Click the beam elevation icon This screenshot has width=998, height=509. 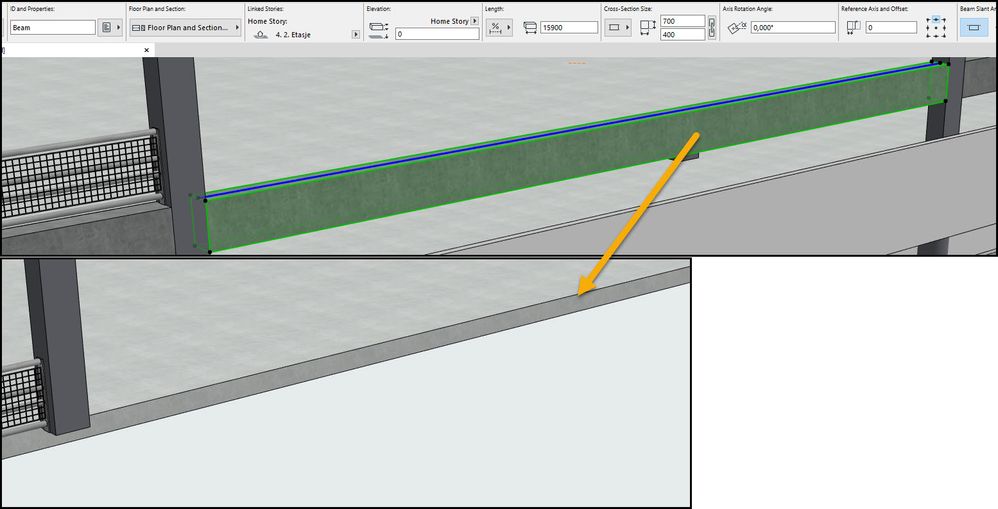click(x=379, y=31)
